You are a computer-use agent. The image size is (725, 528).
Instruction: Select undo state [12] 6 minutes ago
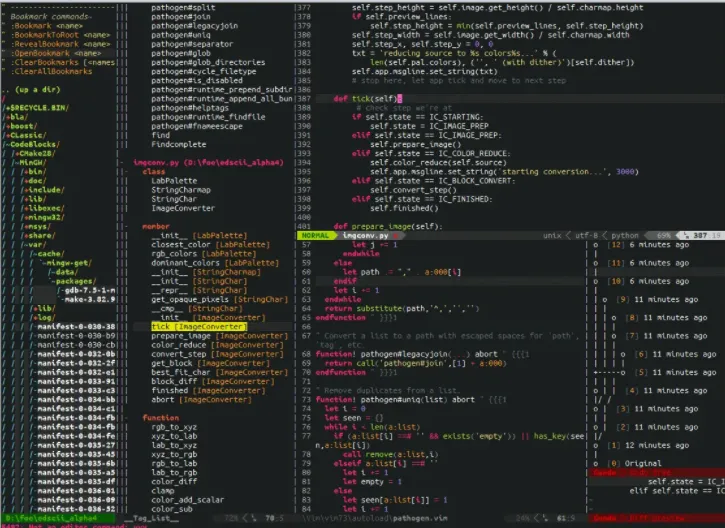(x=650, y=245)
